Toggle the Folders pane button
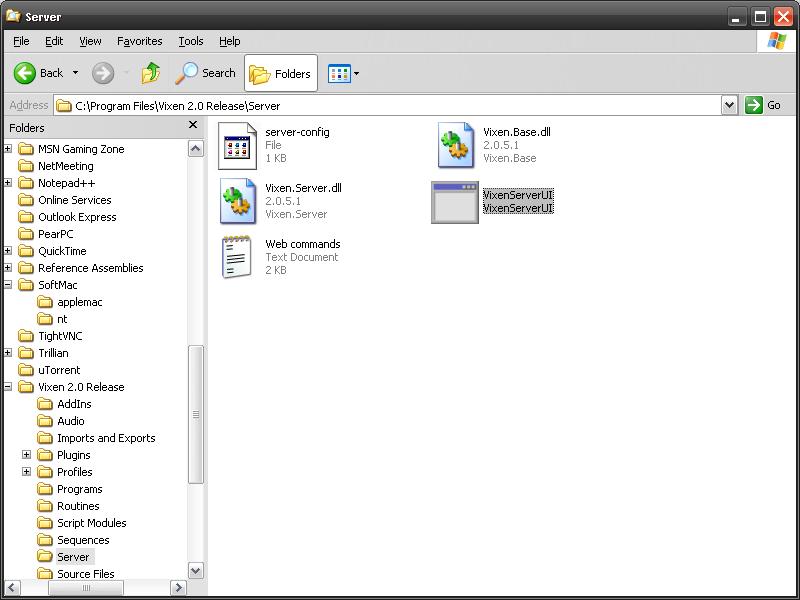The width and height of the screenshot is (800, 600). (x=281, y=73)
